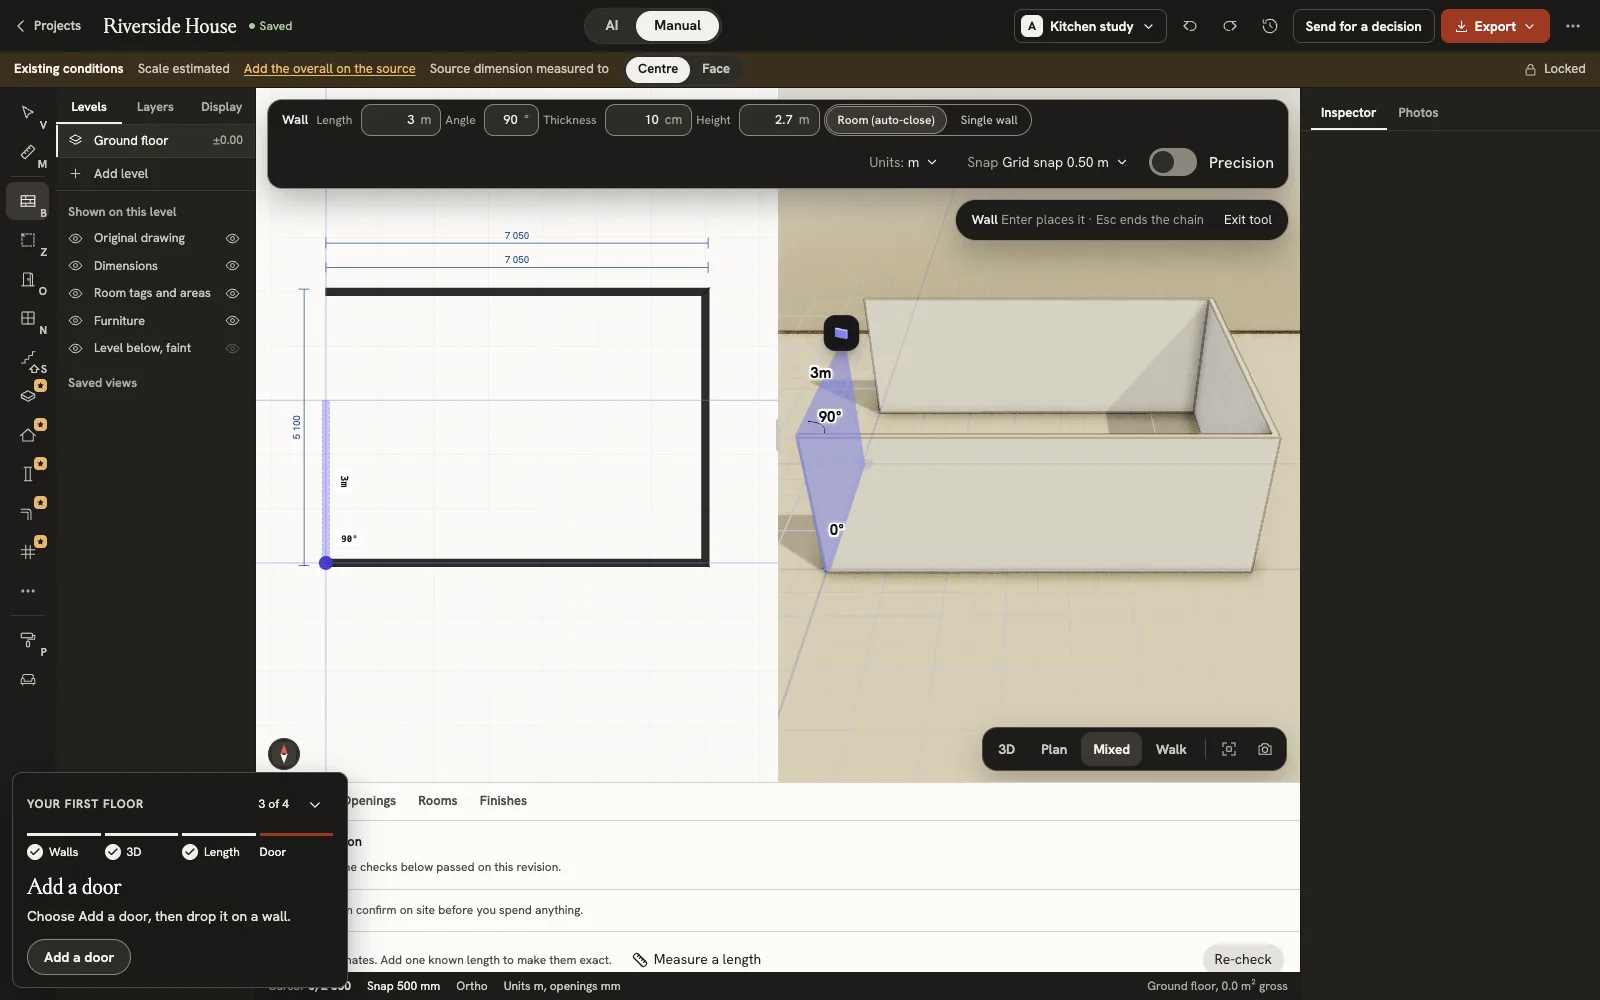Select the door tool marked O

pos(28,280)
